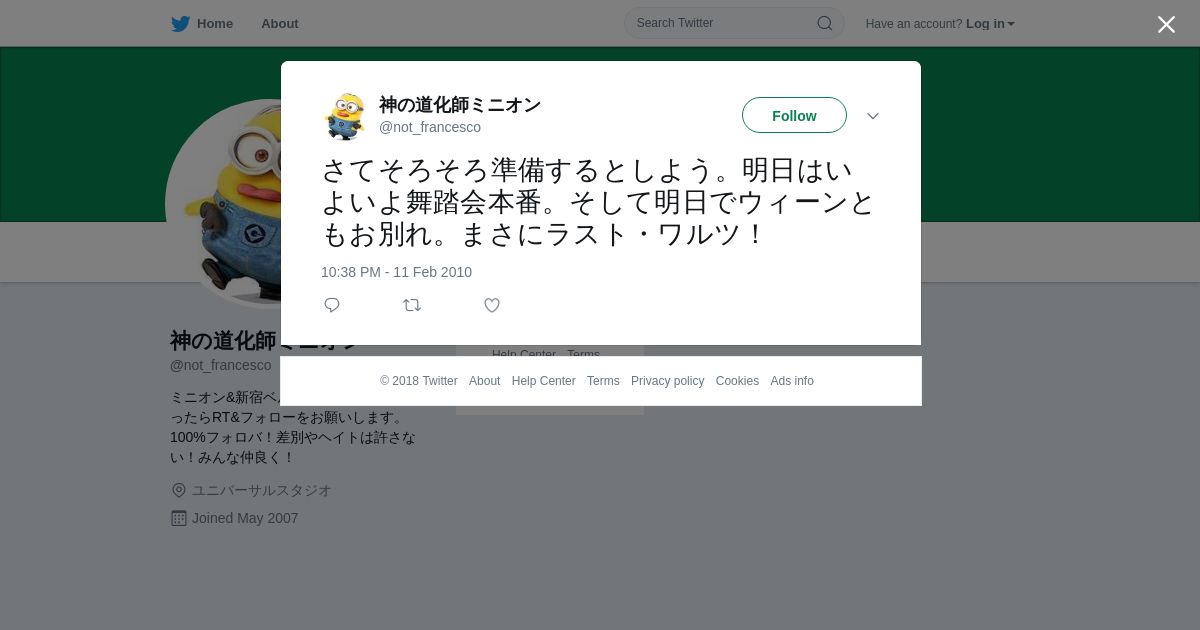Open the Ads info link
This screenshot has width=1200, height=630.
click(792, 381)
